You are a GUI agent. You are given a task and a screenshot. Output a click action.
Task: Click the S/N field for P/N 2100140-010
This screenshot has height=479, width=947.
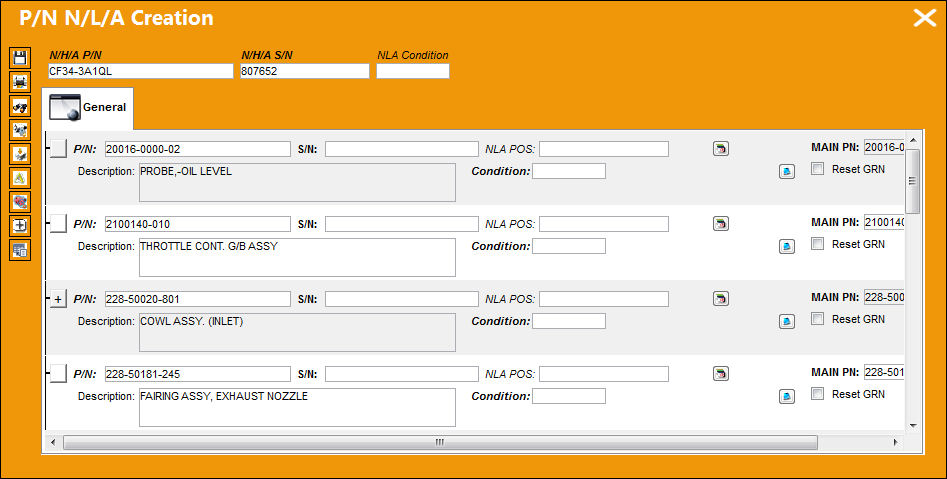point(402,224)
